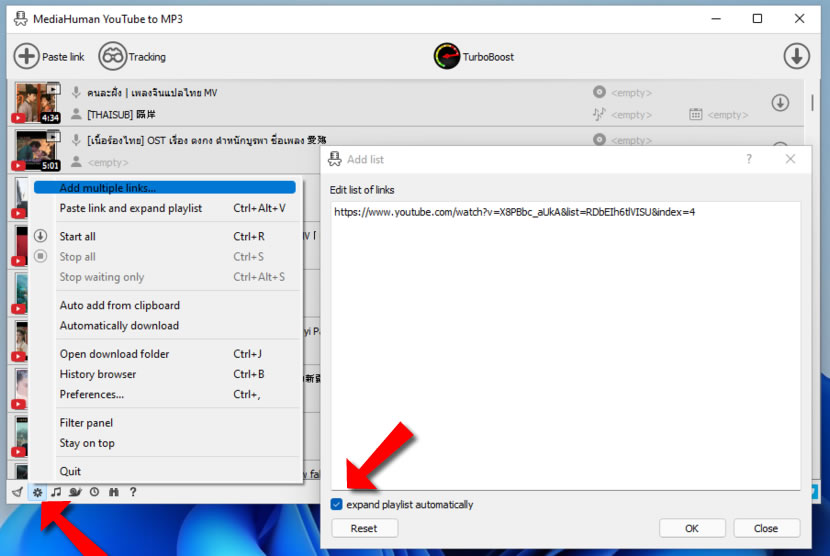Click the OST track title text

pyautogui.click(x=206, y=140)
